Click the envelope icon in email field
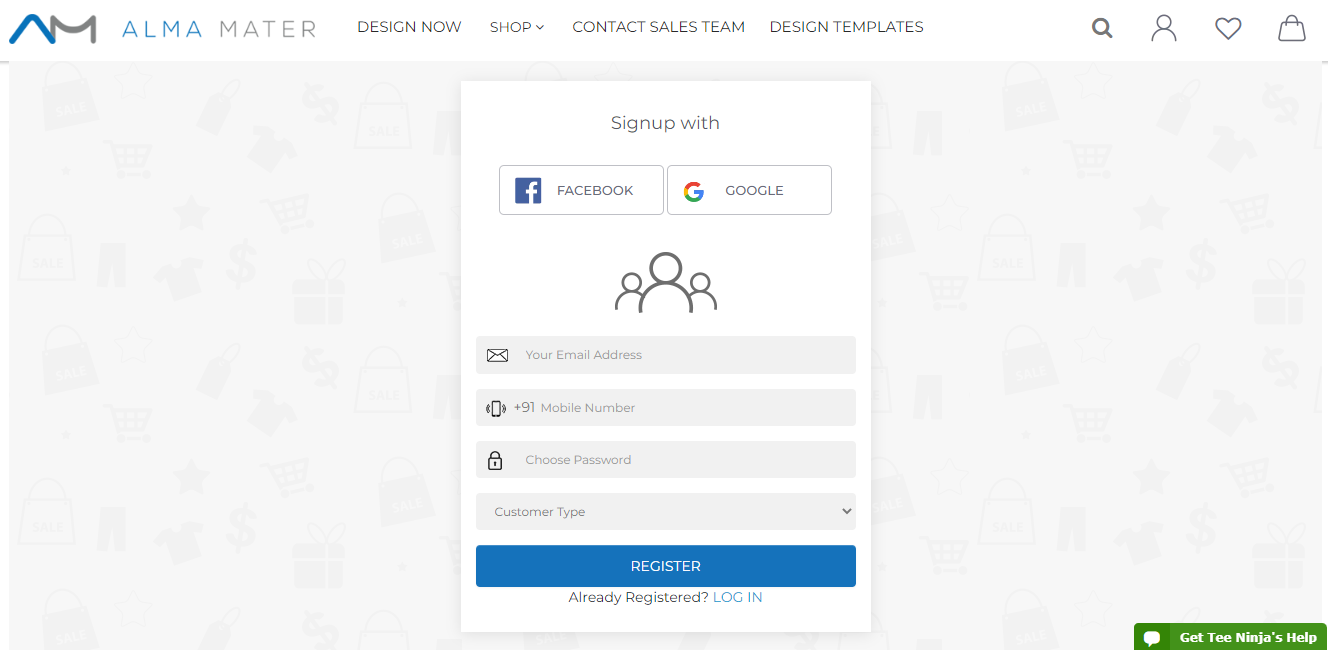Viewport: 1328px width, 650px height. click(x=497, y=355)
